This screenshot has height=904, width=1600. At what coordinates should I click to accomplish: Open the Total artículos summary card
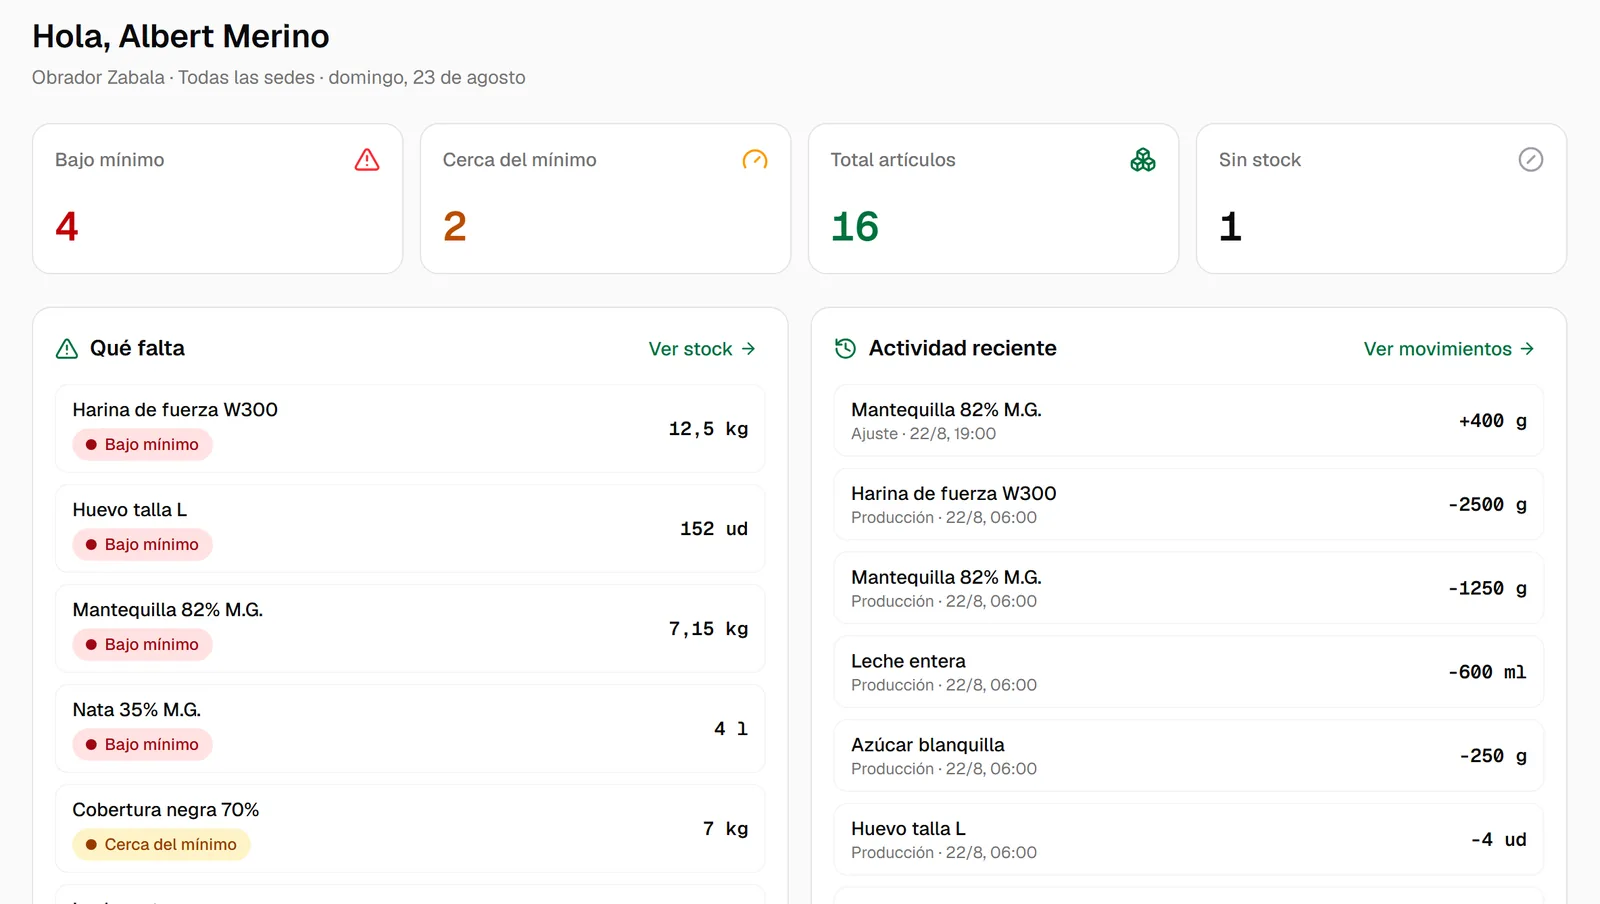994,199
